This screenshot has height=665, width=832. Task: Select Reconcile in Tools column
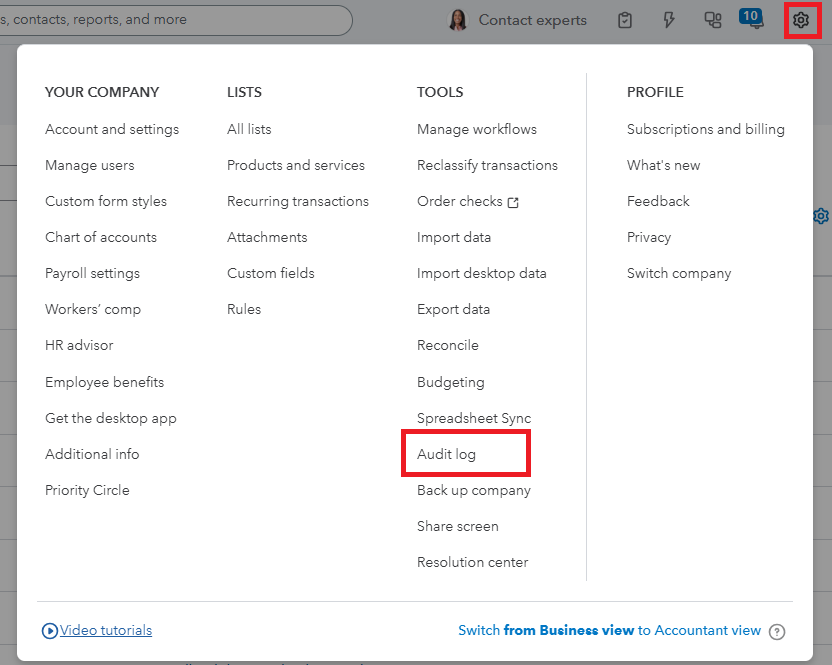tap(448, 345)
